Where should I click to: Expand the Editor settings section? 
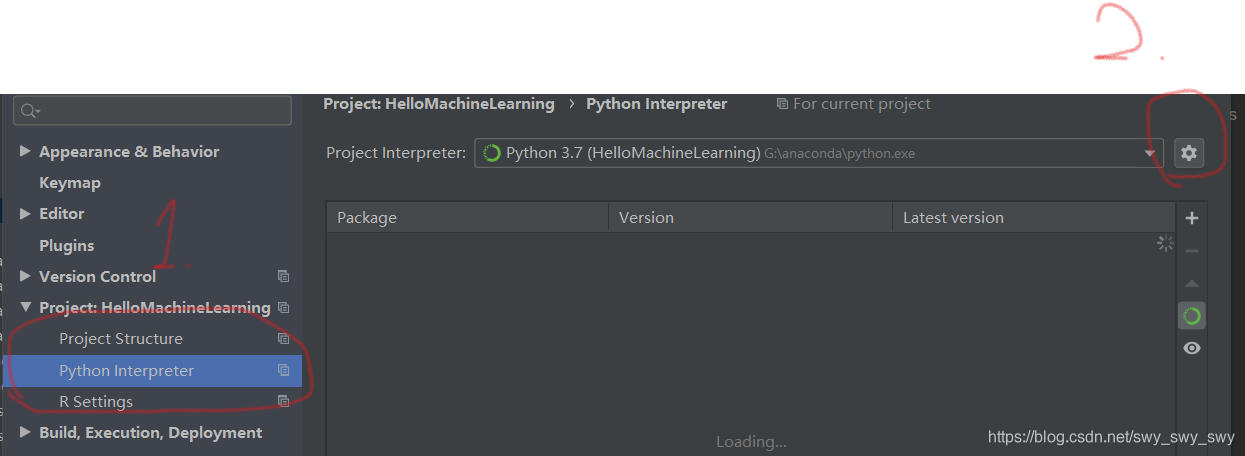point(25,214)
